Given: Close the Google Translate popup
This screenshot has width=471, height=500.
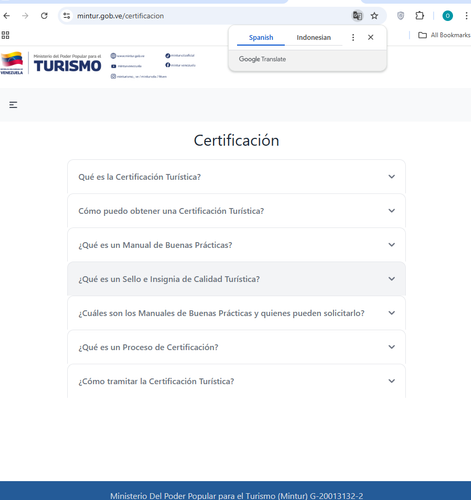Looking at the screenshot, I should coord(371,37).
